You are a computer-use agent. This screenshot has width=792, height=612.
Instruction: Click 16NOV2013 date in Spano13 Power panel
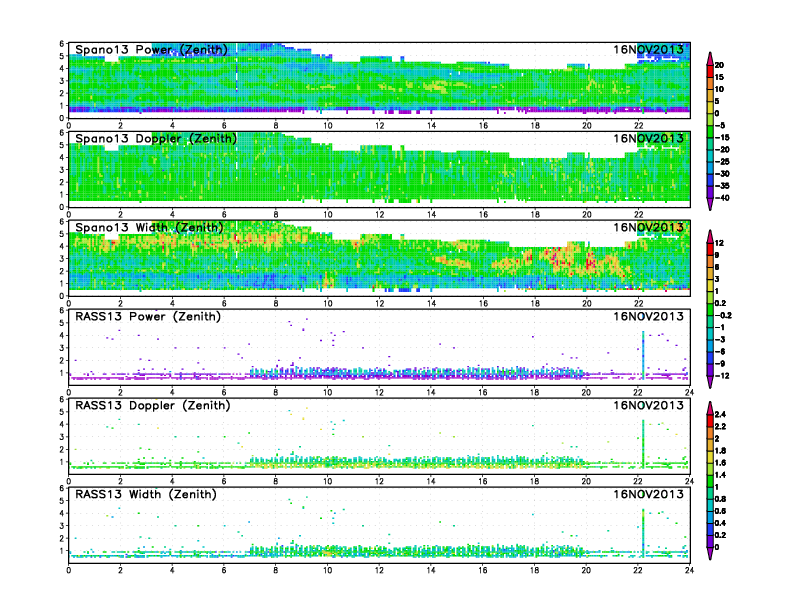tap(649, 49)
